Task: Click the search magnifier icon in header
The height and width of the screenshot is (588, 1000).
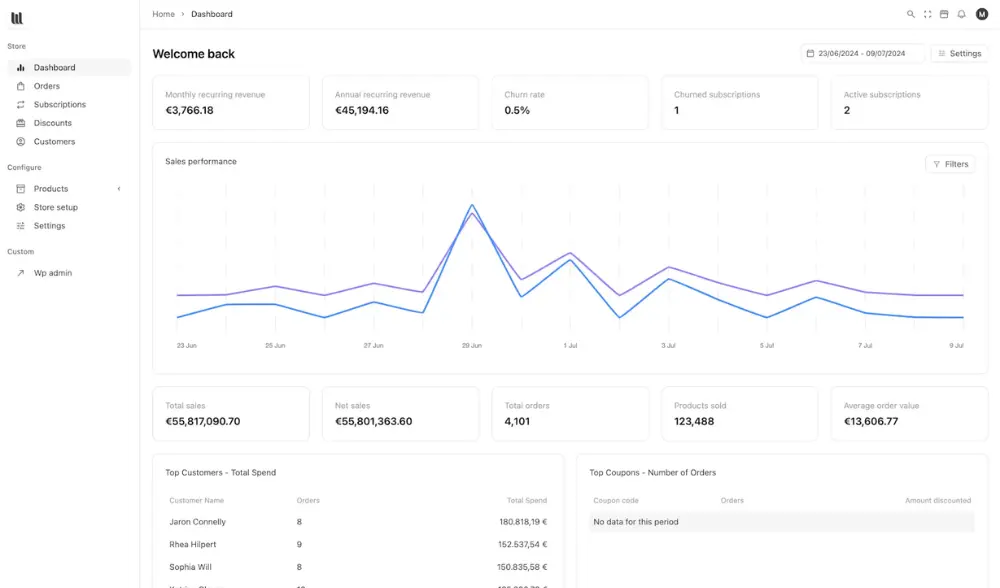Action: [910, 14]
